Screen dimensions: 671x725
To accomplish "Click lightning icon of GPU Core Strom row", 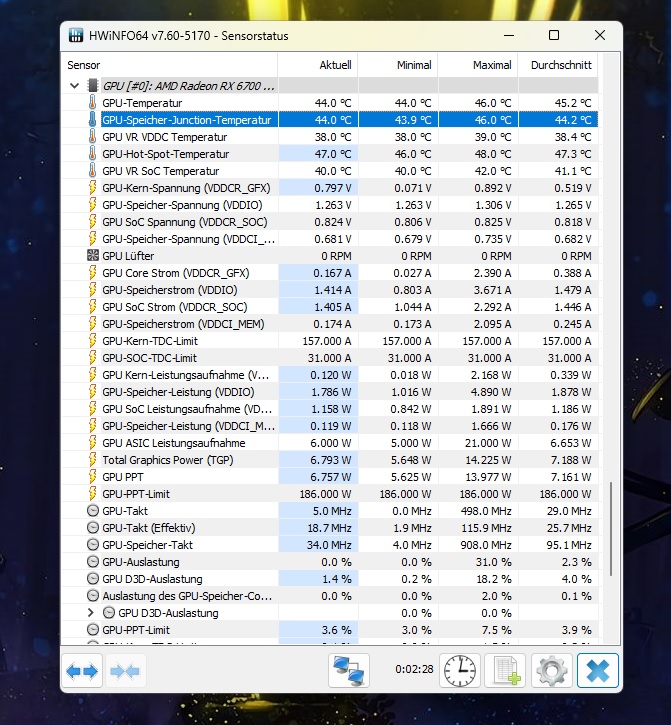I will 92,273.
